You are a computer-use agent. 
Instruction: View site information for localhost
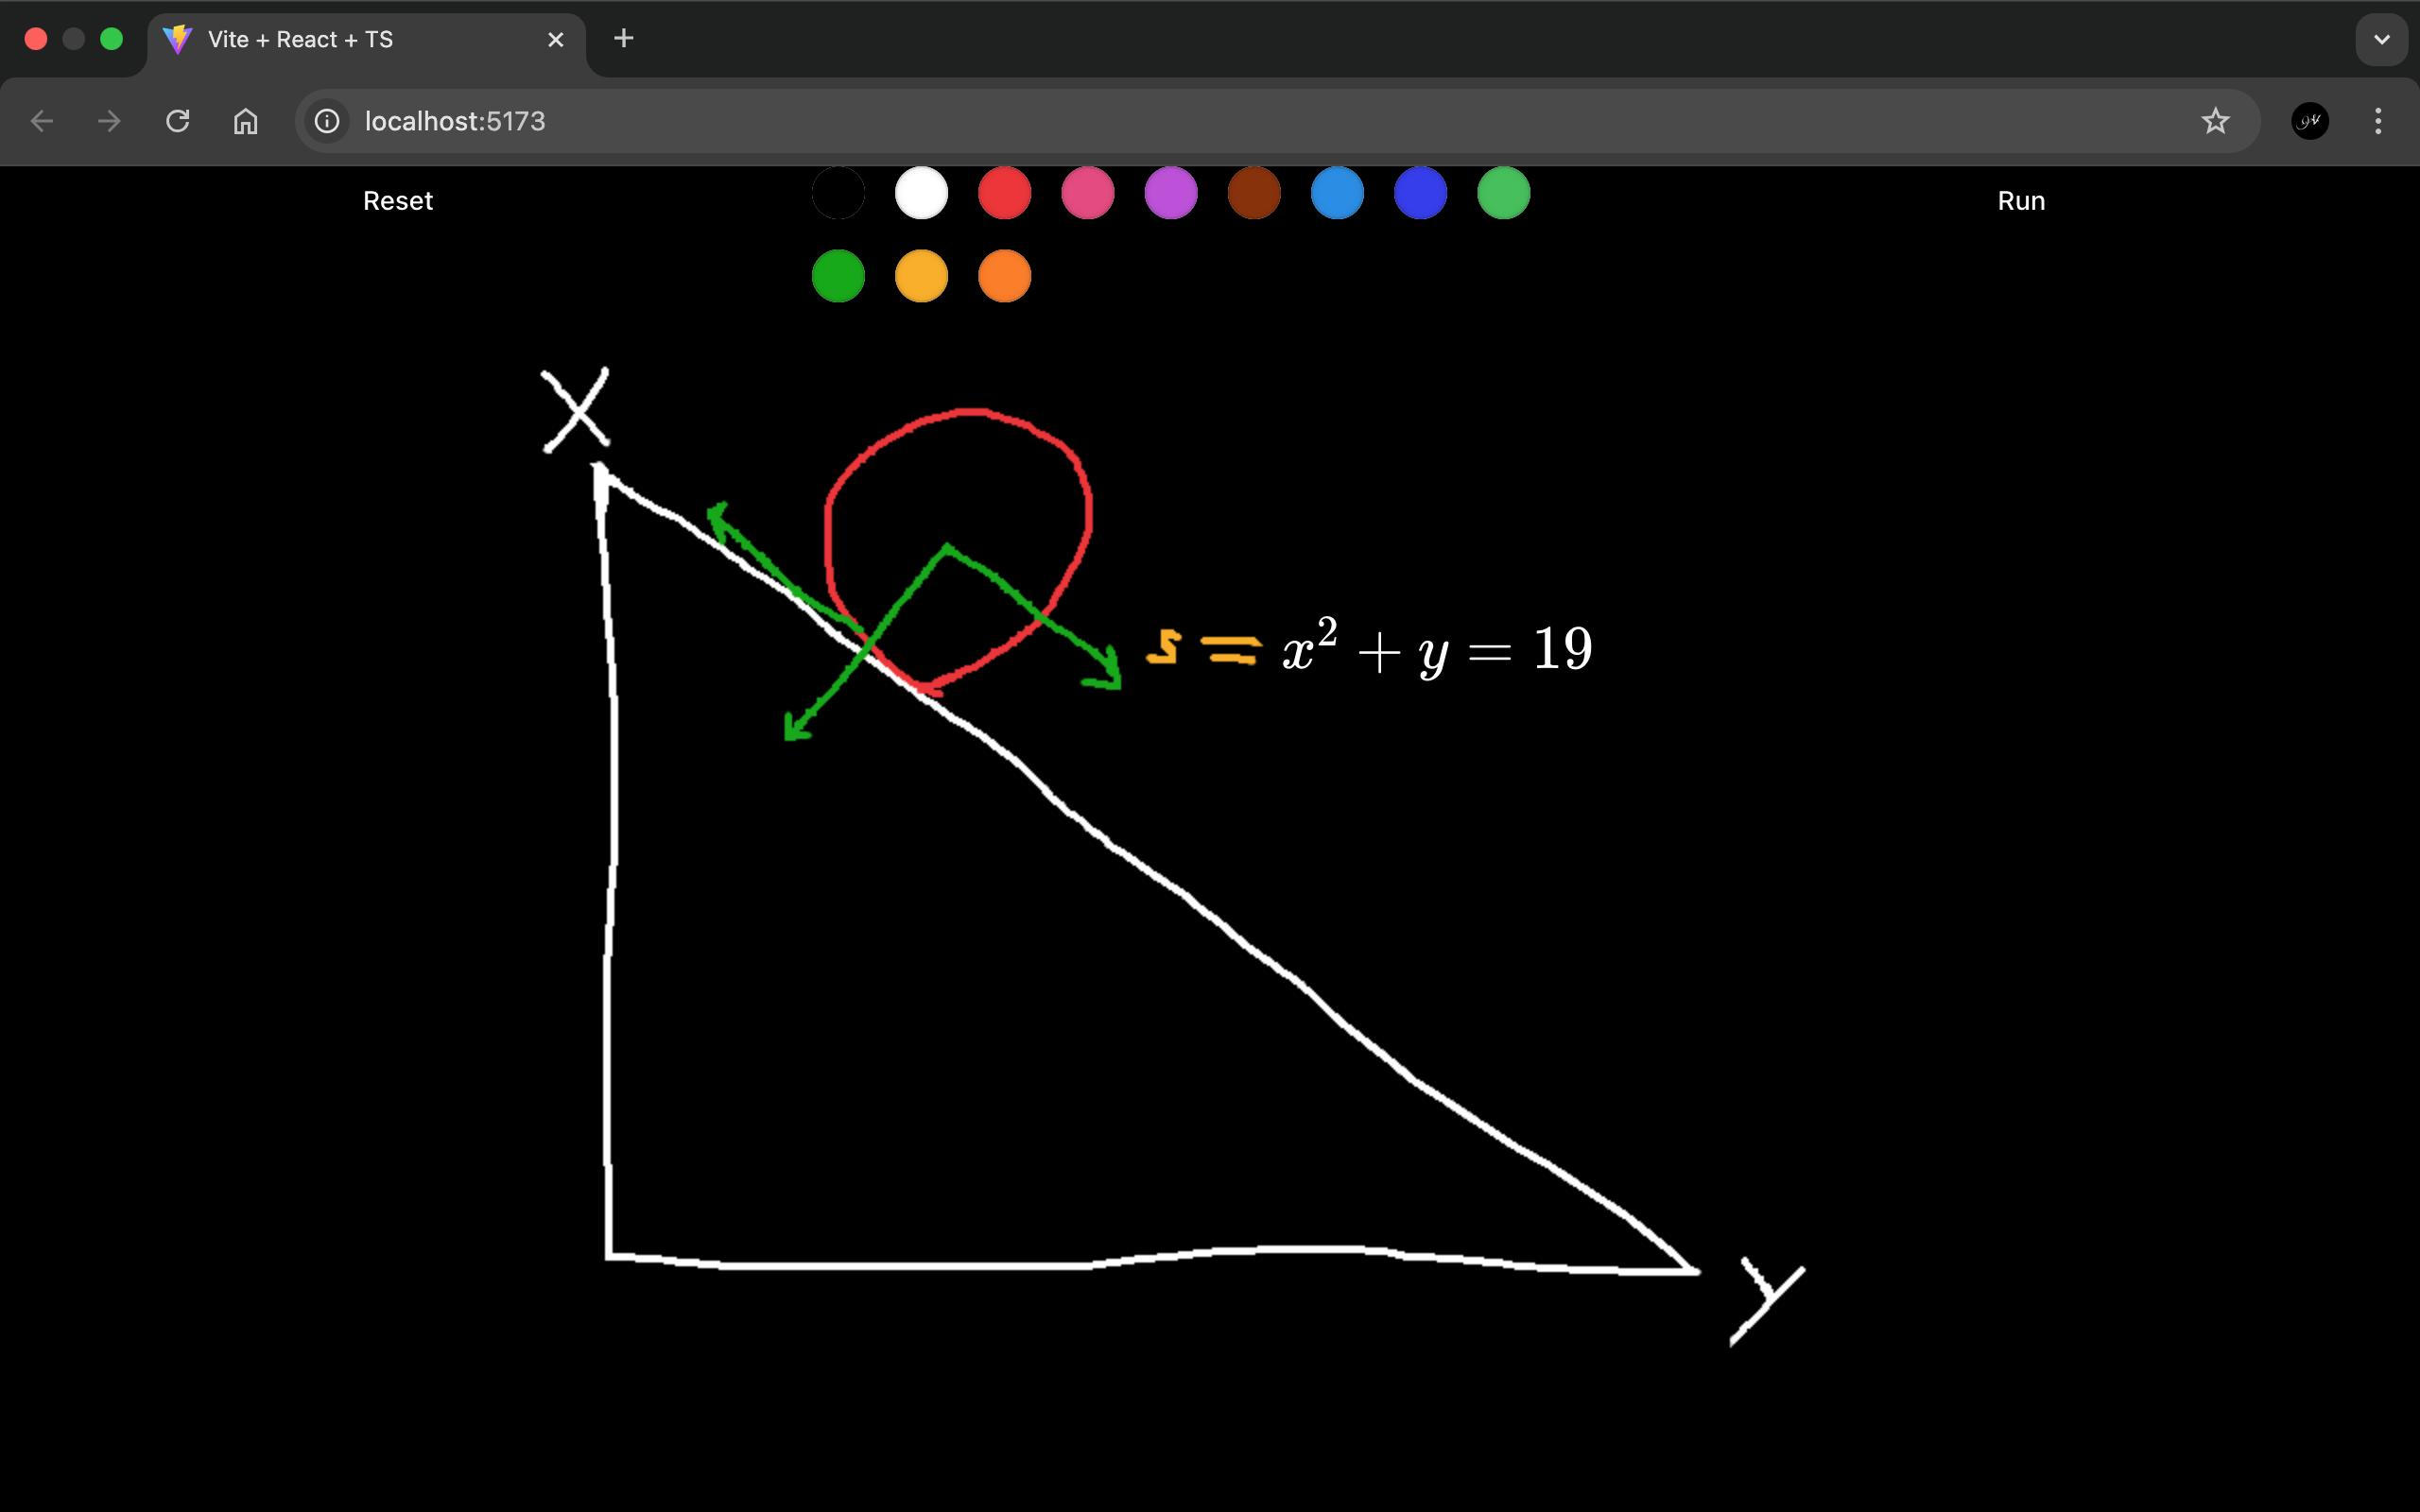tap(326, 120)
